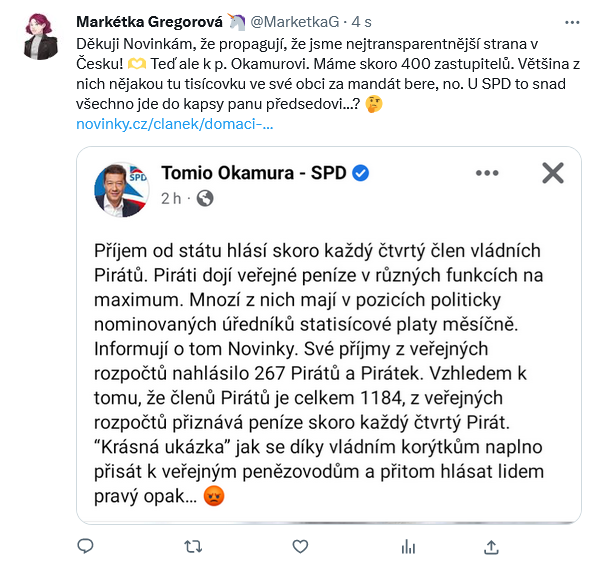Open Okamura post's three-dot options menu
The height and width of the screenshot is (568, 598).
[487, 173]
